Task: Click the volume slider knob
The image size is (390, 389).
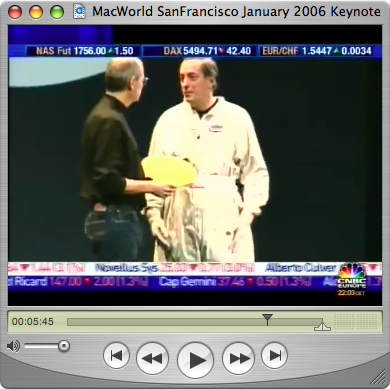Action: [64, 346]
